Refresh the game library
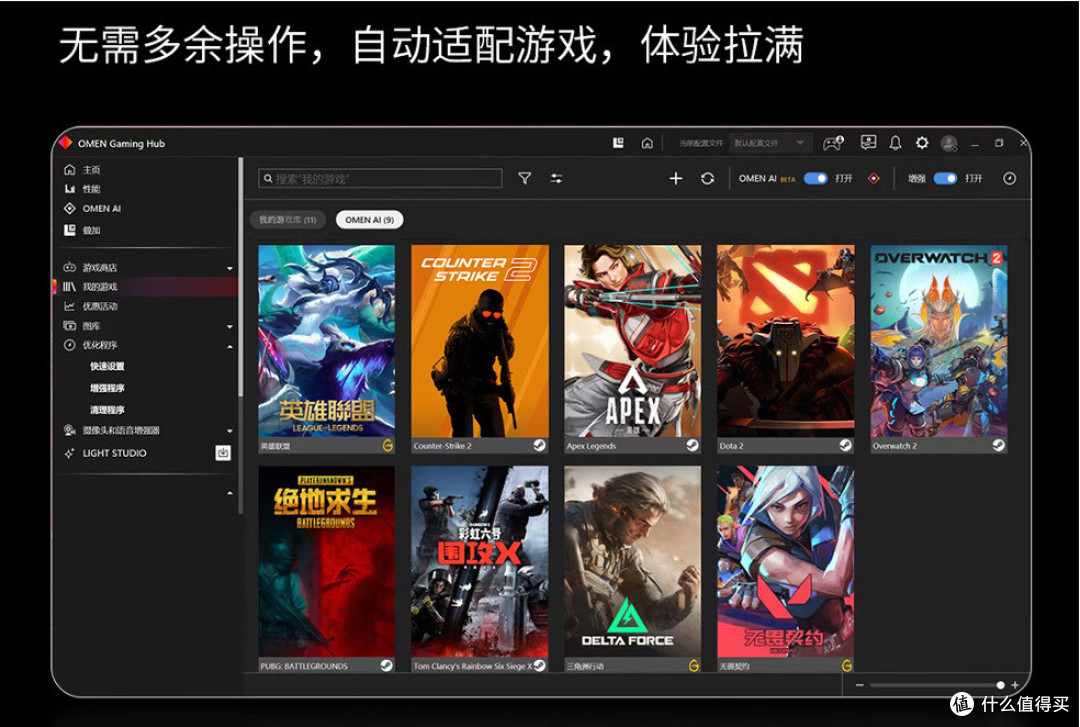Screen dimensions: 1080x727 pos(707,178)
